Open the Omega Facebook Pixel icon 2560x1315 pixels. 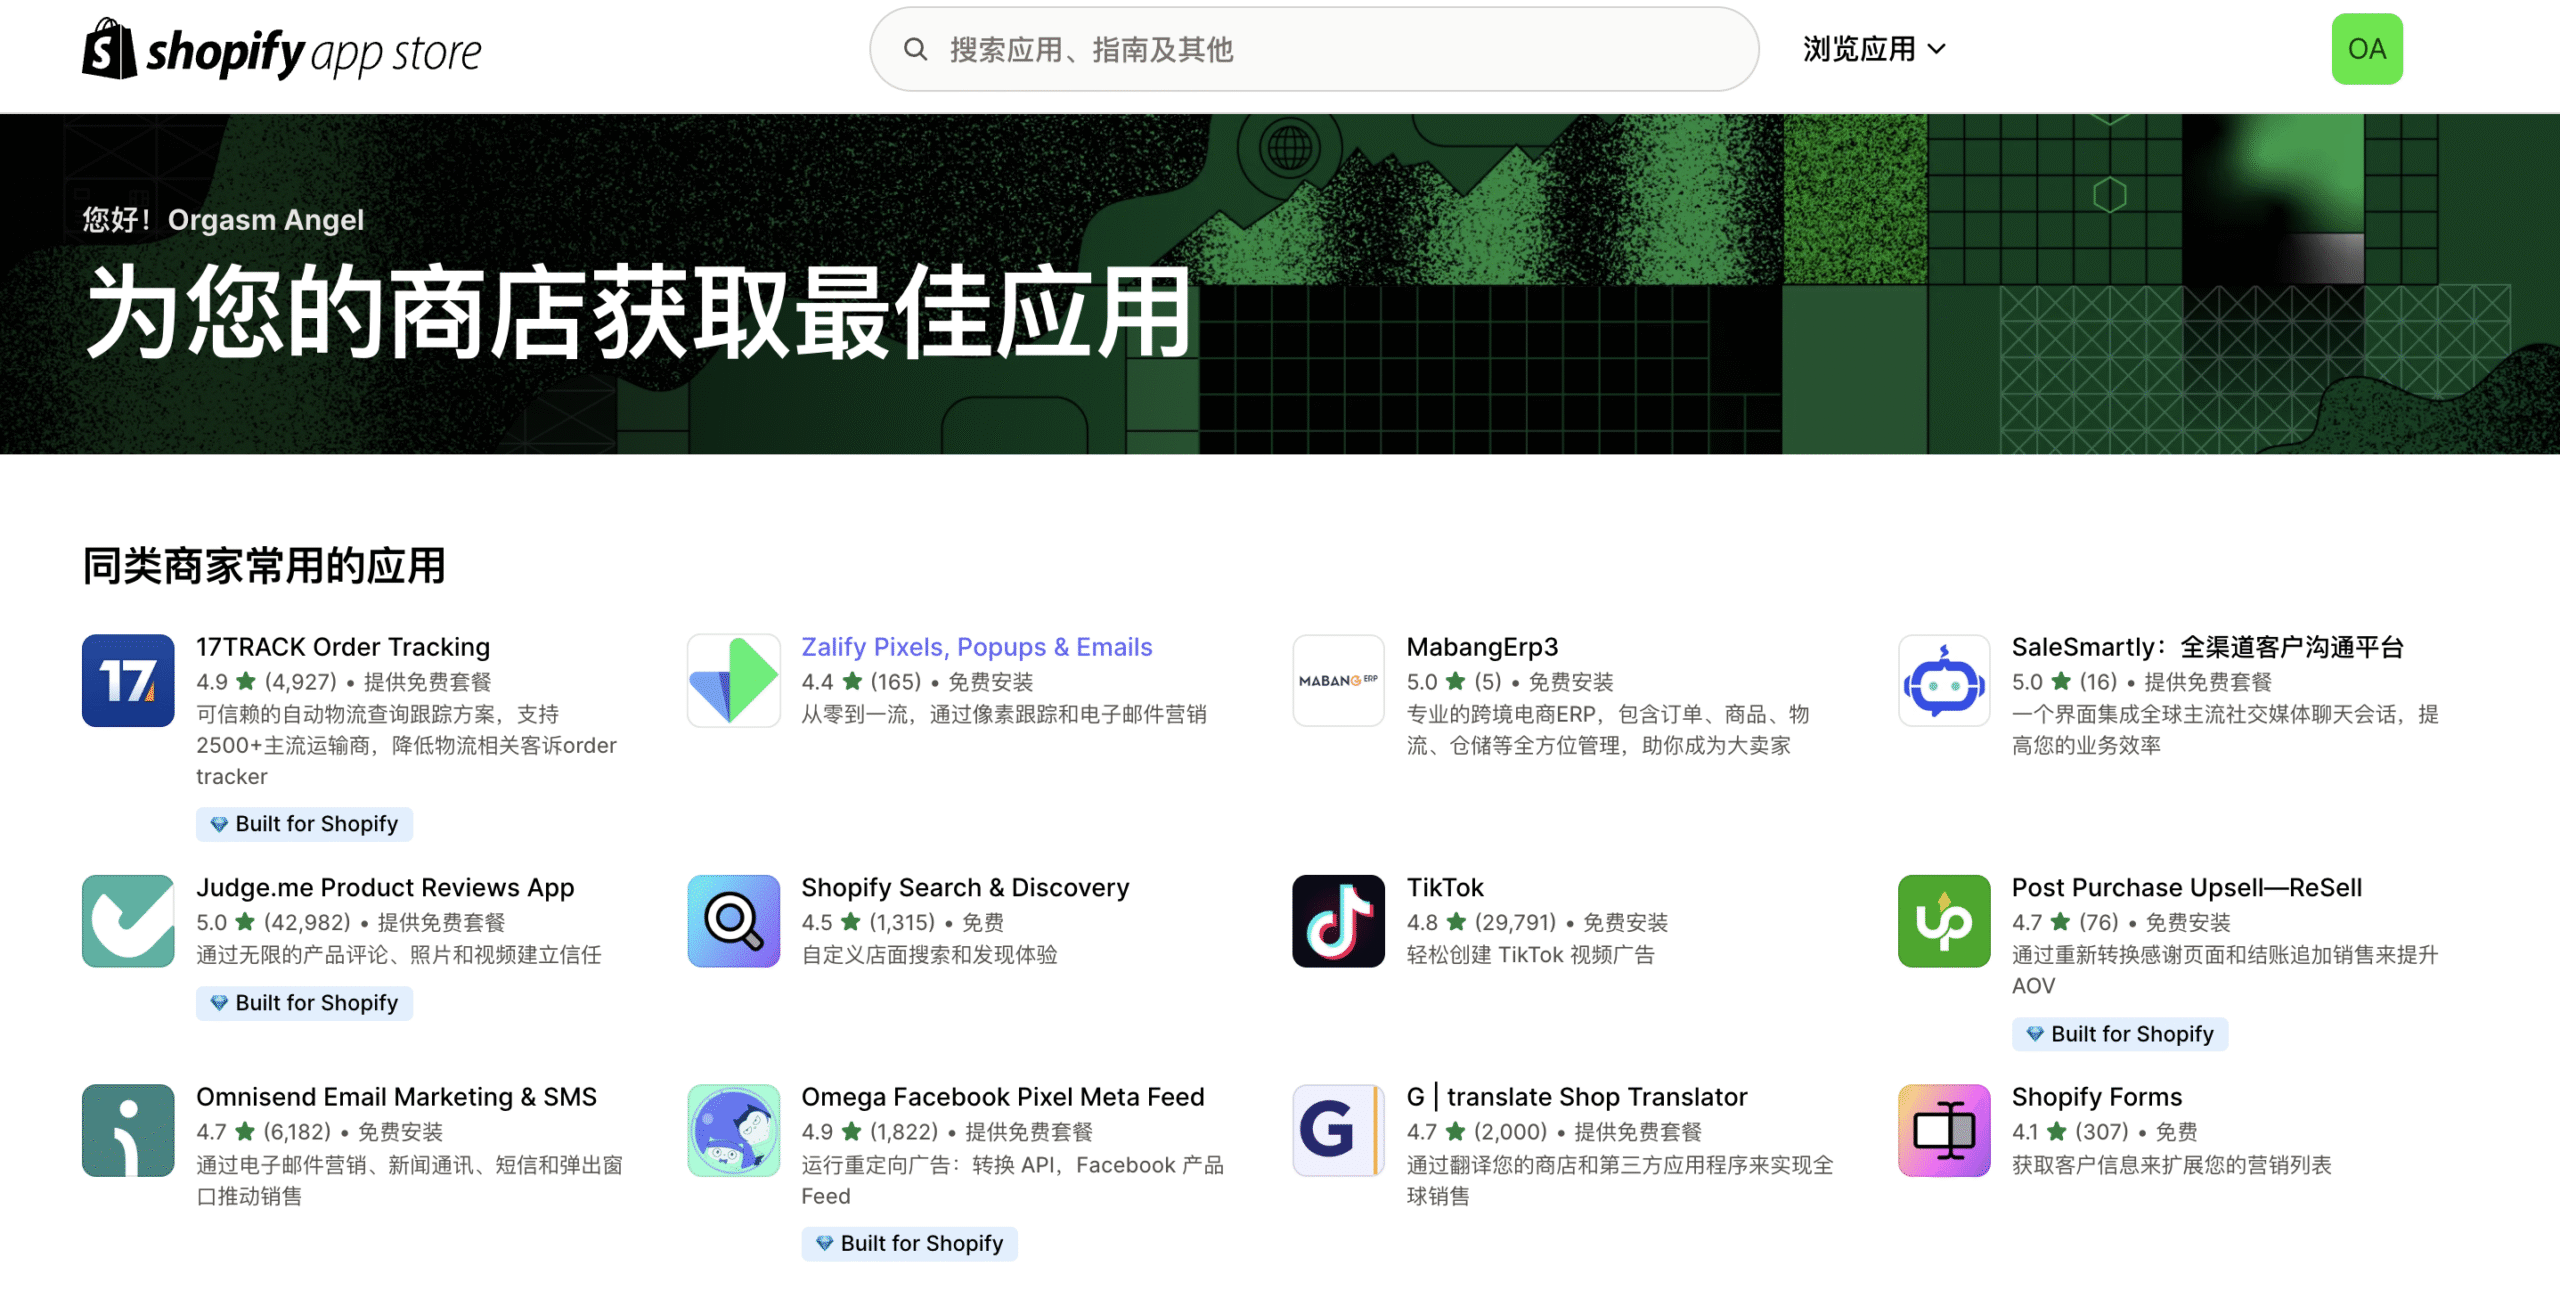pyautogui.click(x=733, y=1130)
